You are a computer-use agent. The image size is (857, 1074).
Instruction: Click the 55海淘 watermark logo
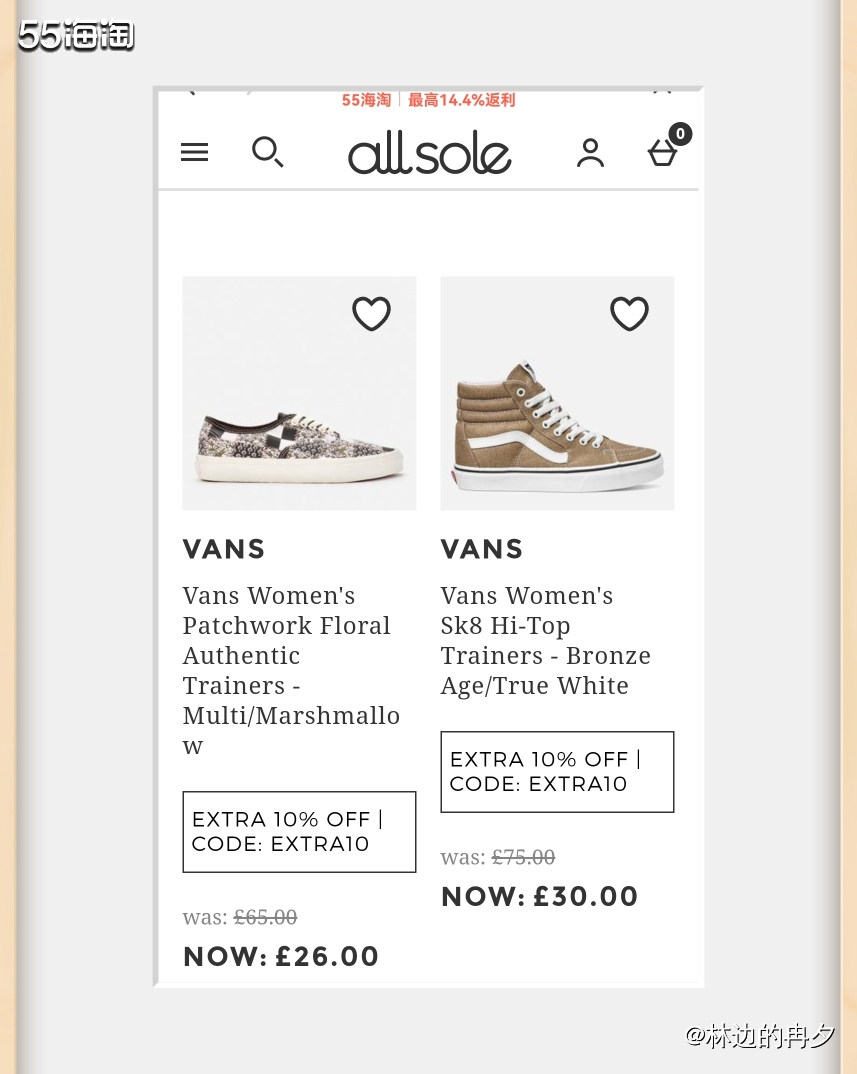click(76, 35)
